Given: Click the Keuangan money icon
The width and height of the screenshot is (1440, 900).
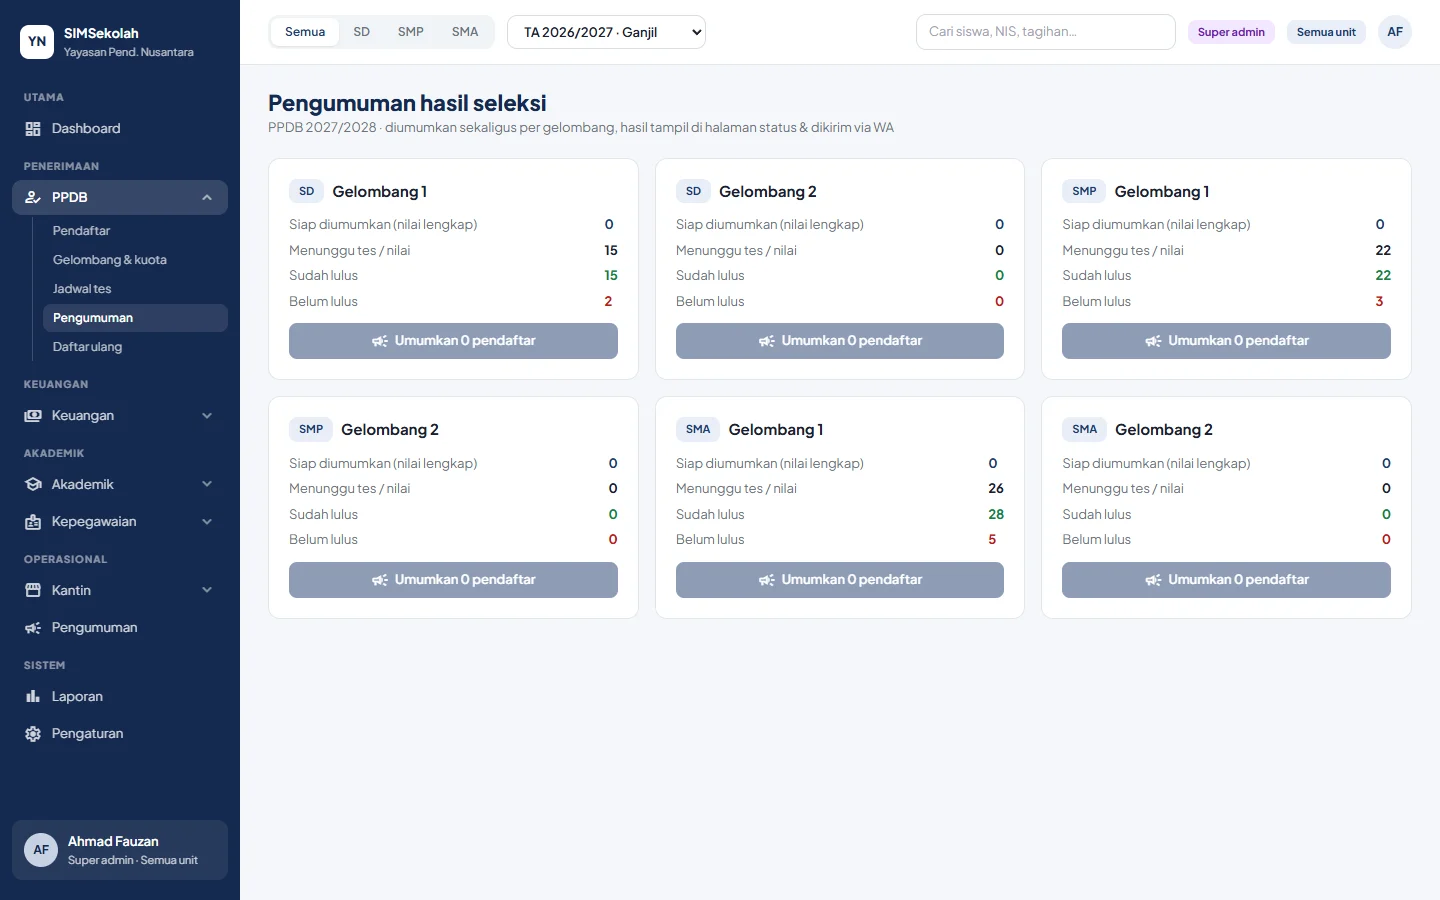Looking at the screenshot, I should coord(33,416).
